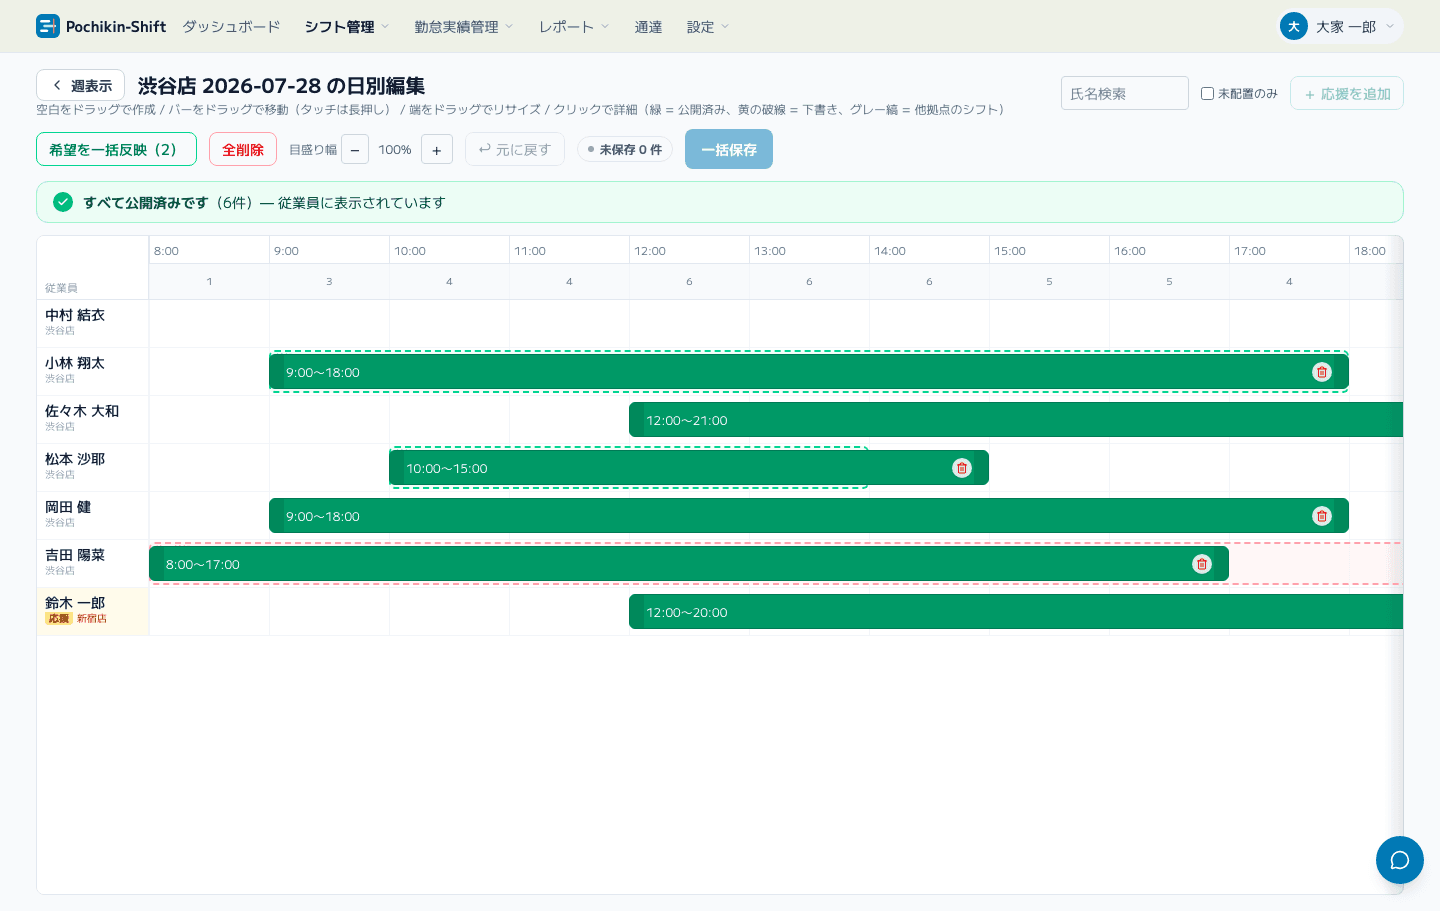1440x911 pixels.
Task: Click 未保存 0 件 indicator
Action: point(625,149)
